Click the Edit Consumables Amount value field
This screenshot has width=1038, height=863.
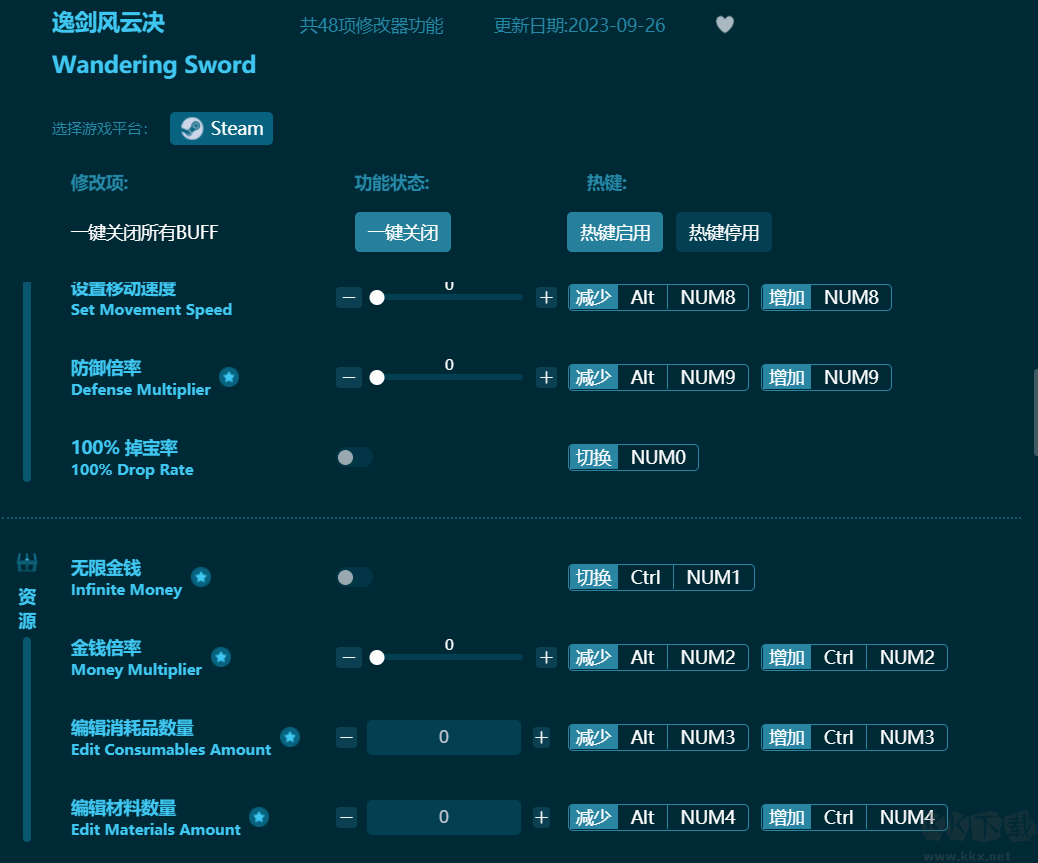click(x=444, y=737)
